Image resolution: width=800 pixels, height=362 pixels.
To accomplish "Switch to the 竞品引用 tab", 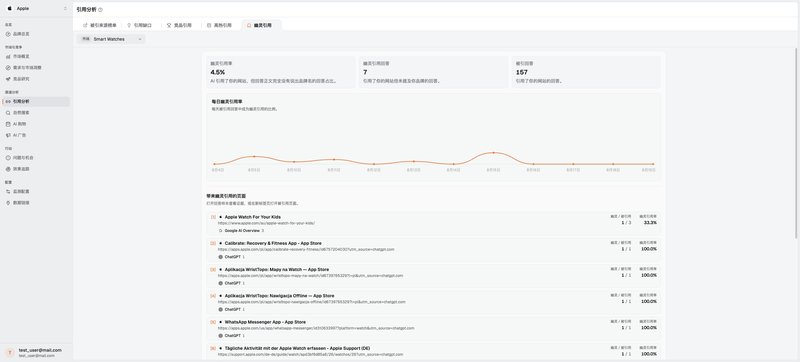I will click(x=180, y=25).
